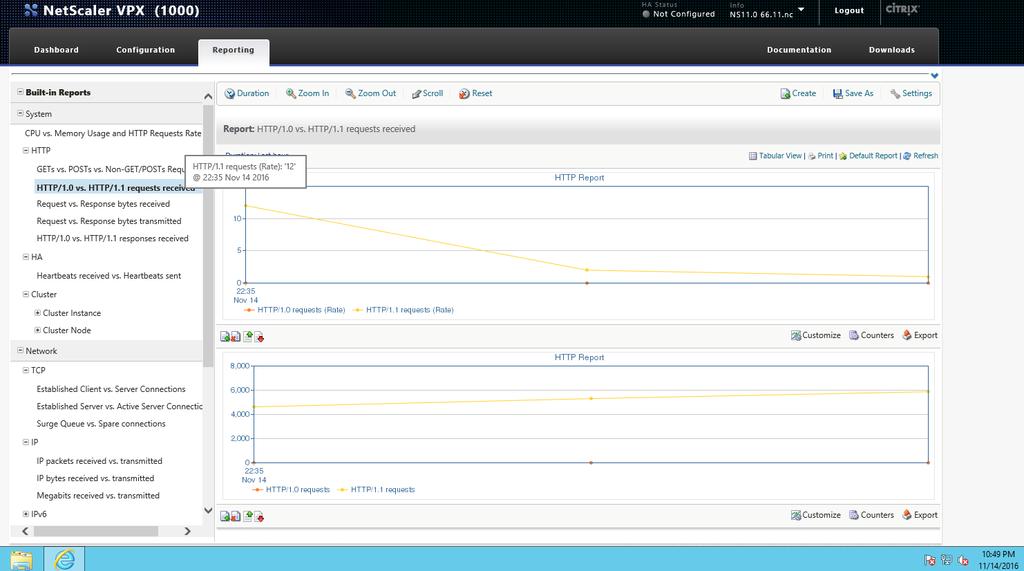Click the tree panel's down scroll arrow
Viewport: 1024px width, 571px height.
tap(208, 510)
